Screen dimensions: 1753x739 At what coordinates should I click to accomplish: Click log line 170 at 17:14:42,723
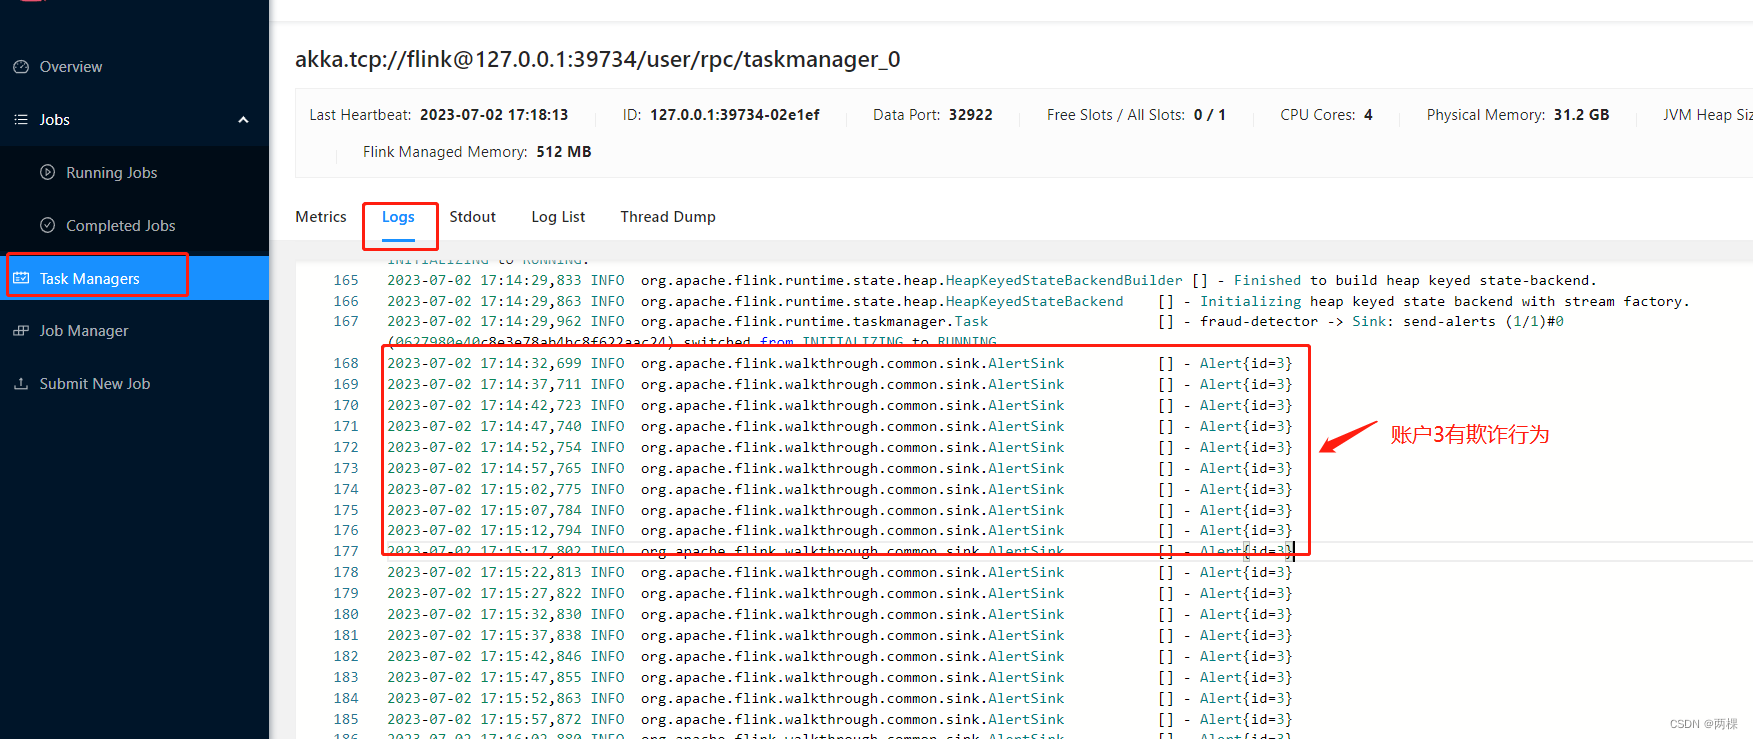[840, 406]
